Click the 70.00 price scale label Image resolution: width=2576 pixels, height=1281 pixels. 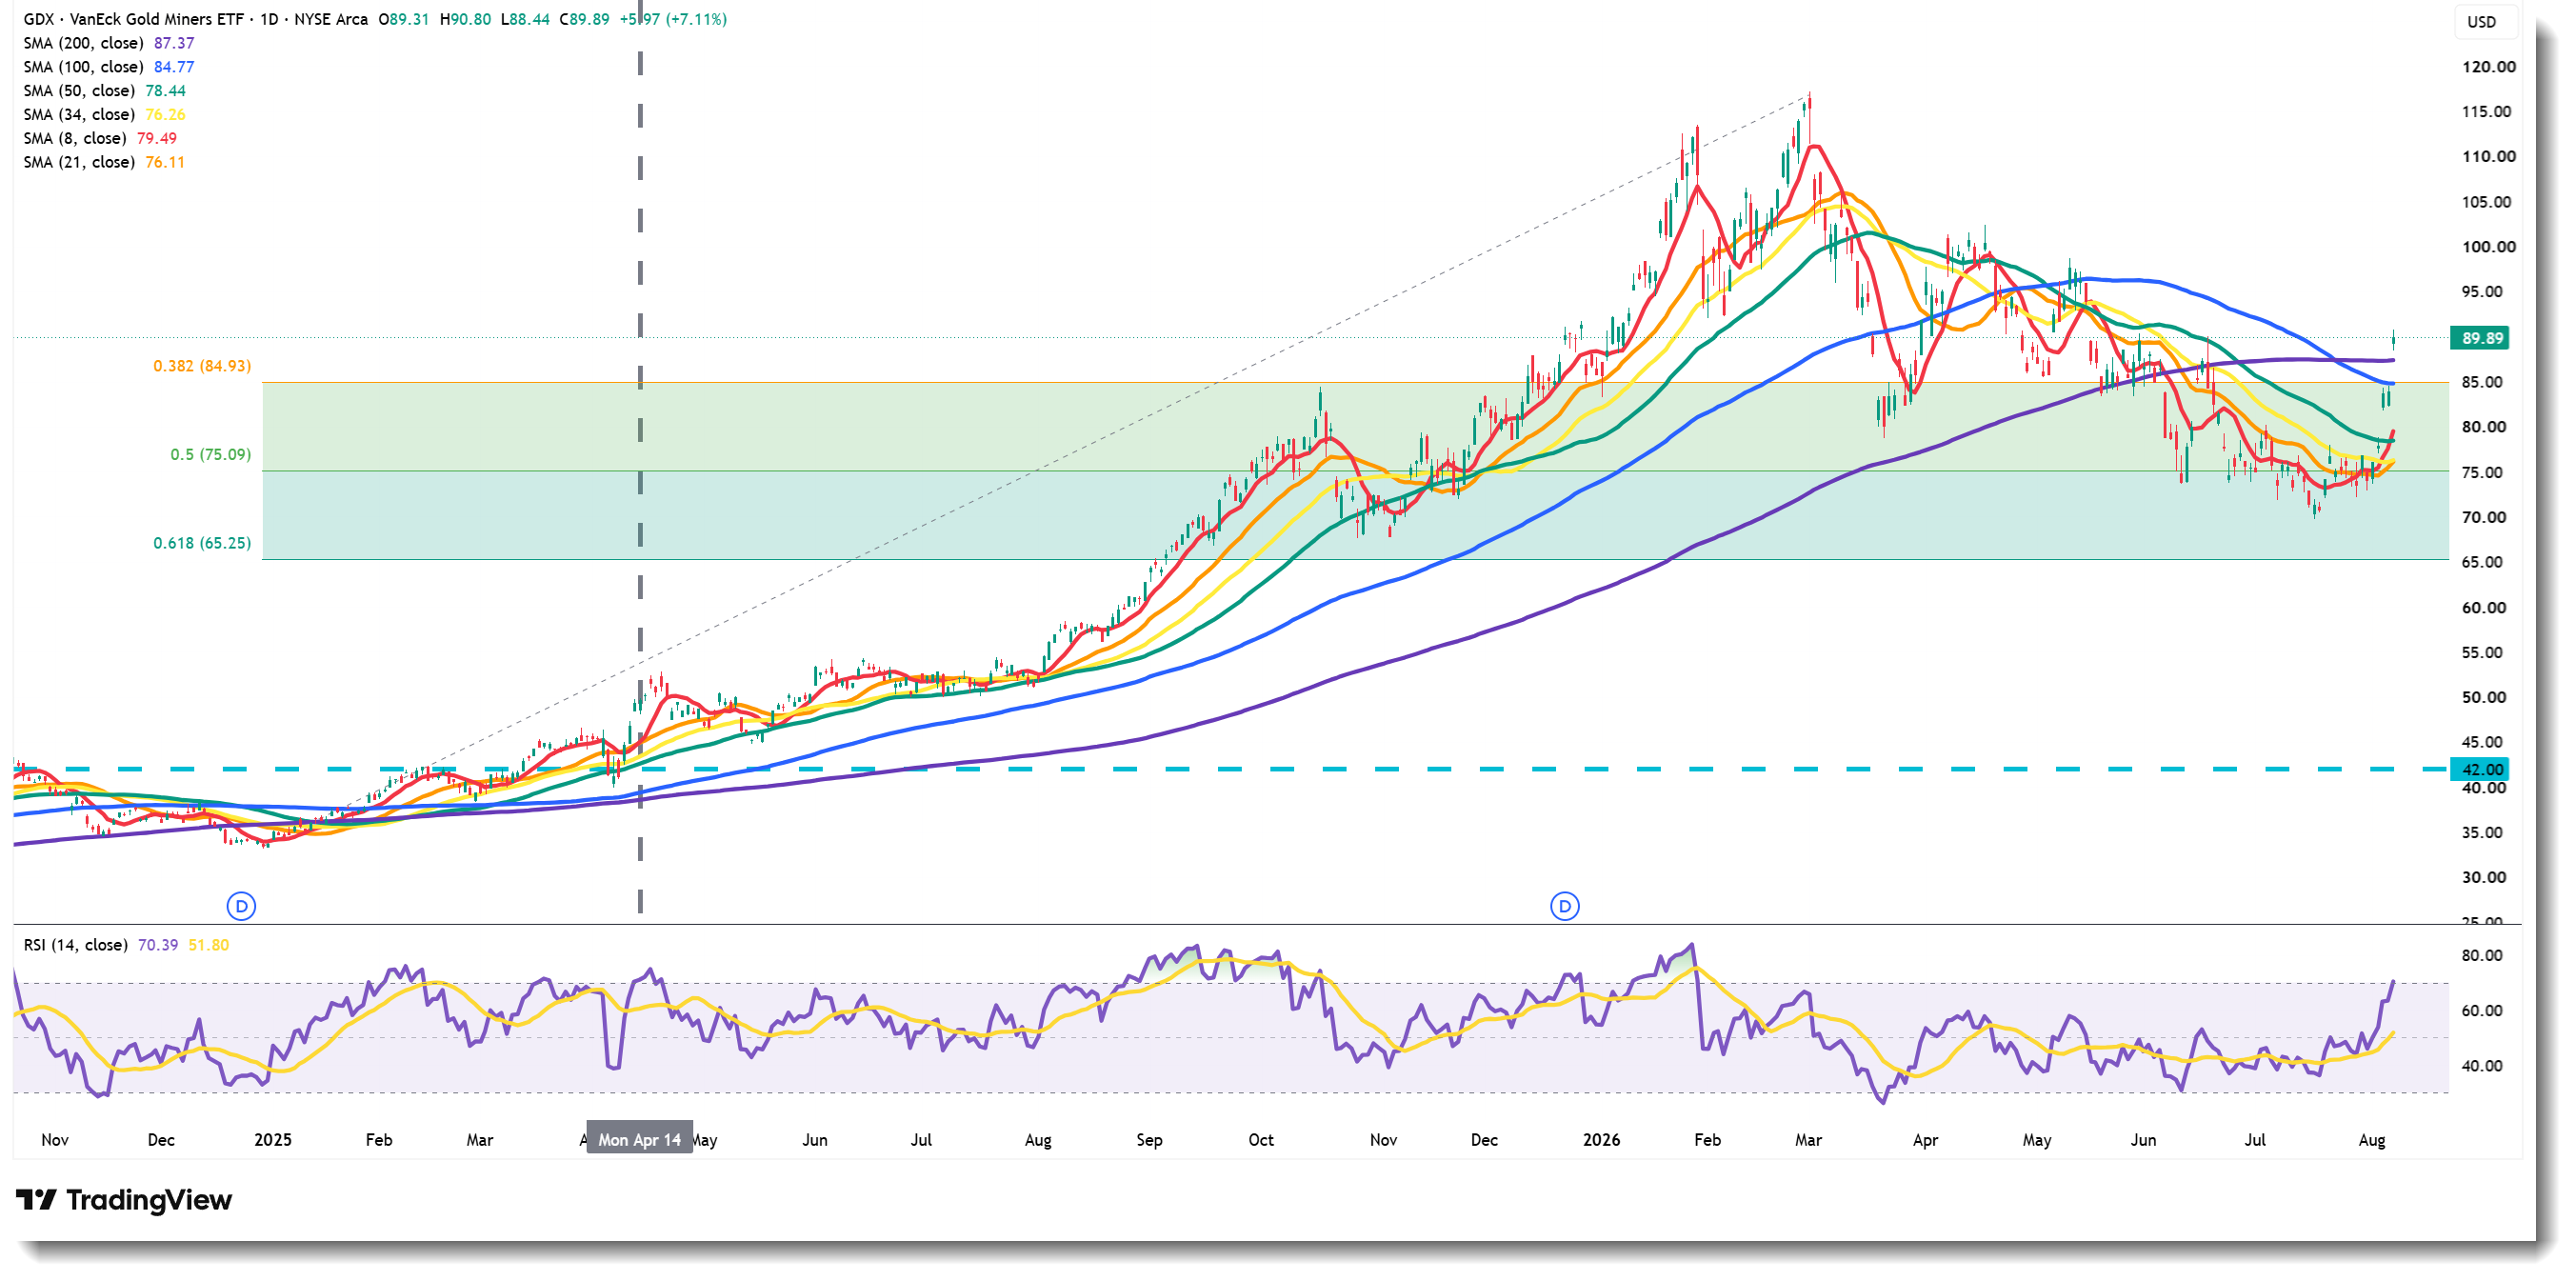pyautogui.click(x=2484, y=518)
